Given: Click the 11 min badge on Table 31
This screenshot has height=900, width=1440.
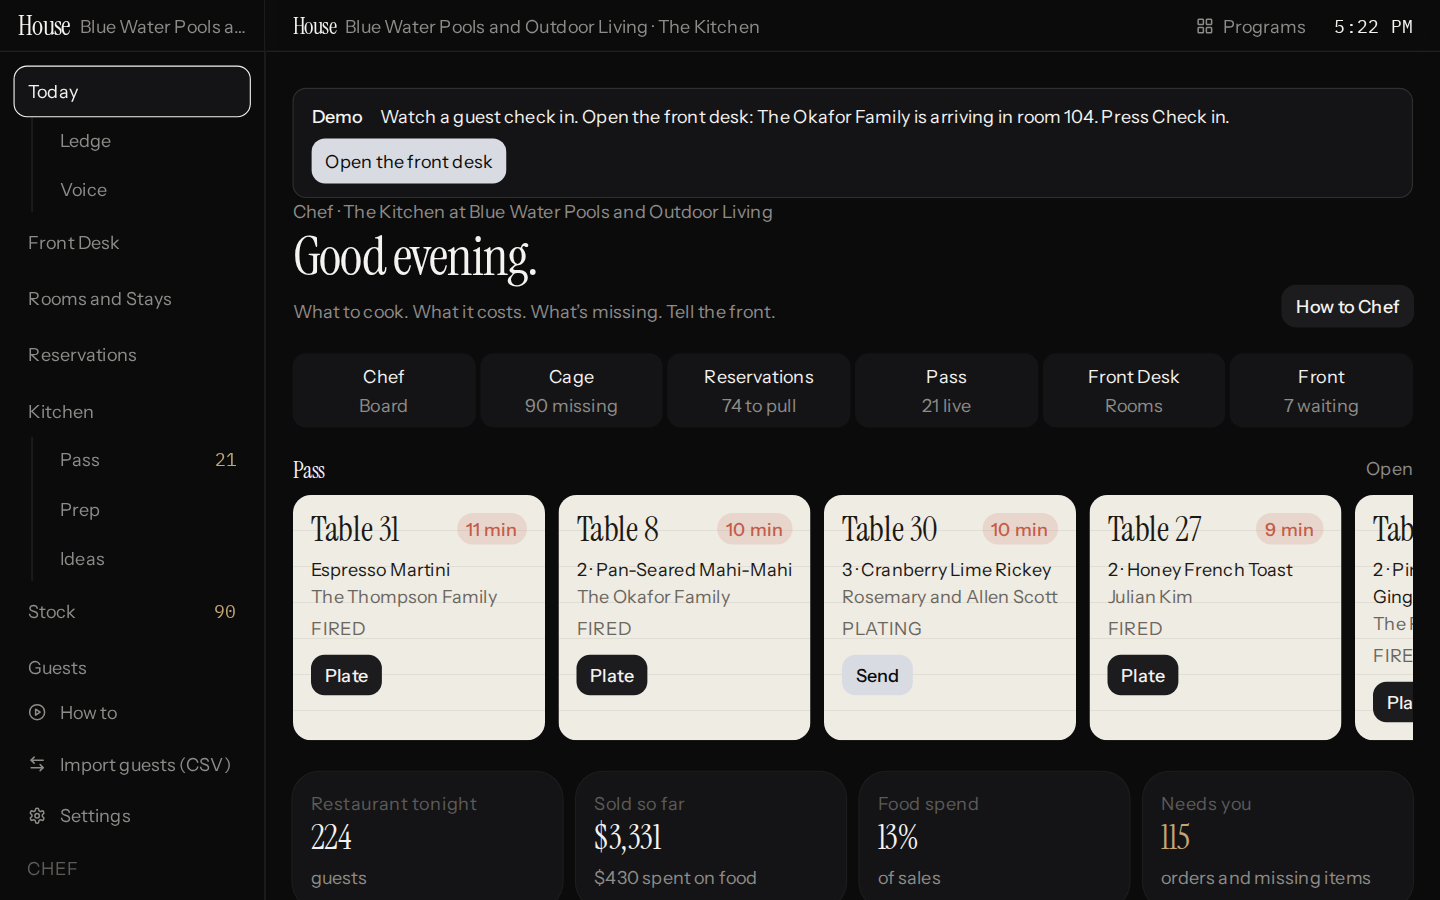Looking at the screenshot, I should pyautogui.click(x=491, y=530).
